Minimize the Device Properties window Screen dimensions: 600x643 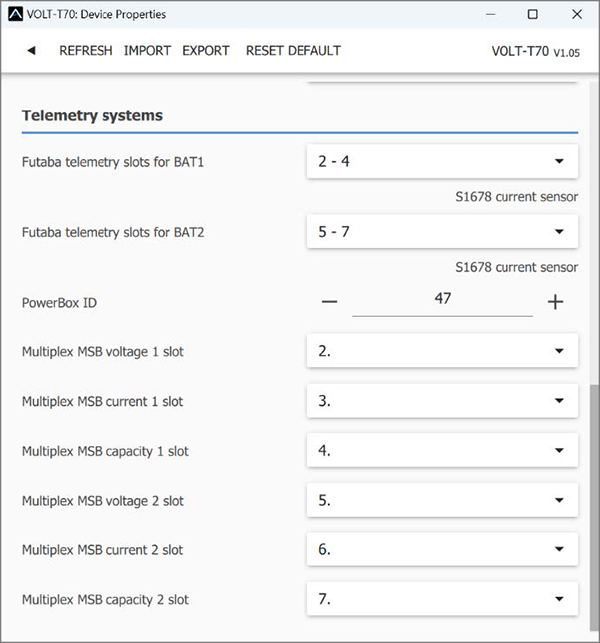(x=491, y=14)
